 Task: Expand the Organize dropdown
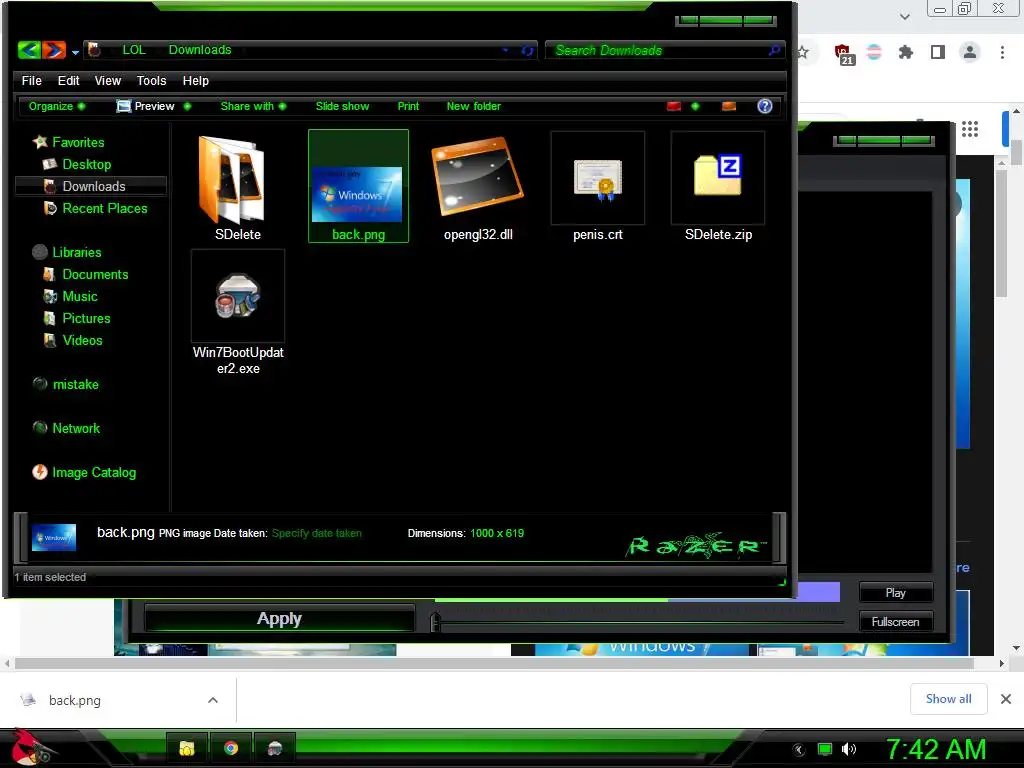[x=57, y=106]
